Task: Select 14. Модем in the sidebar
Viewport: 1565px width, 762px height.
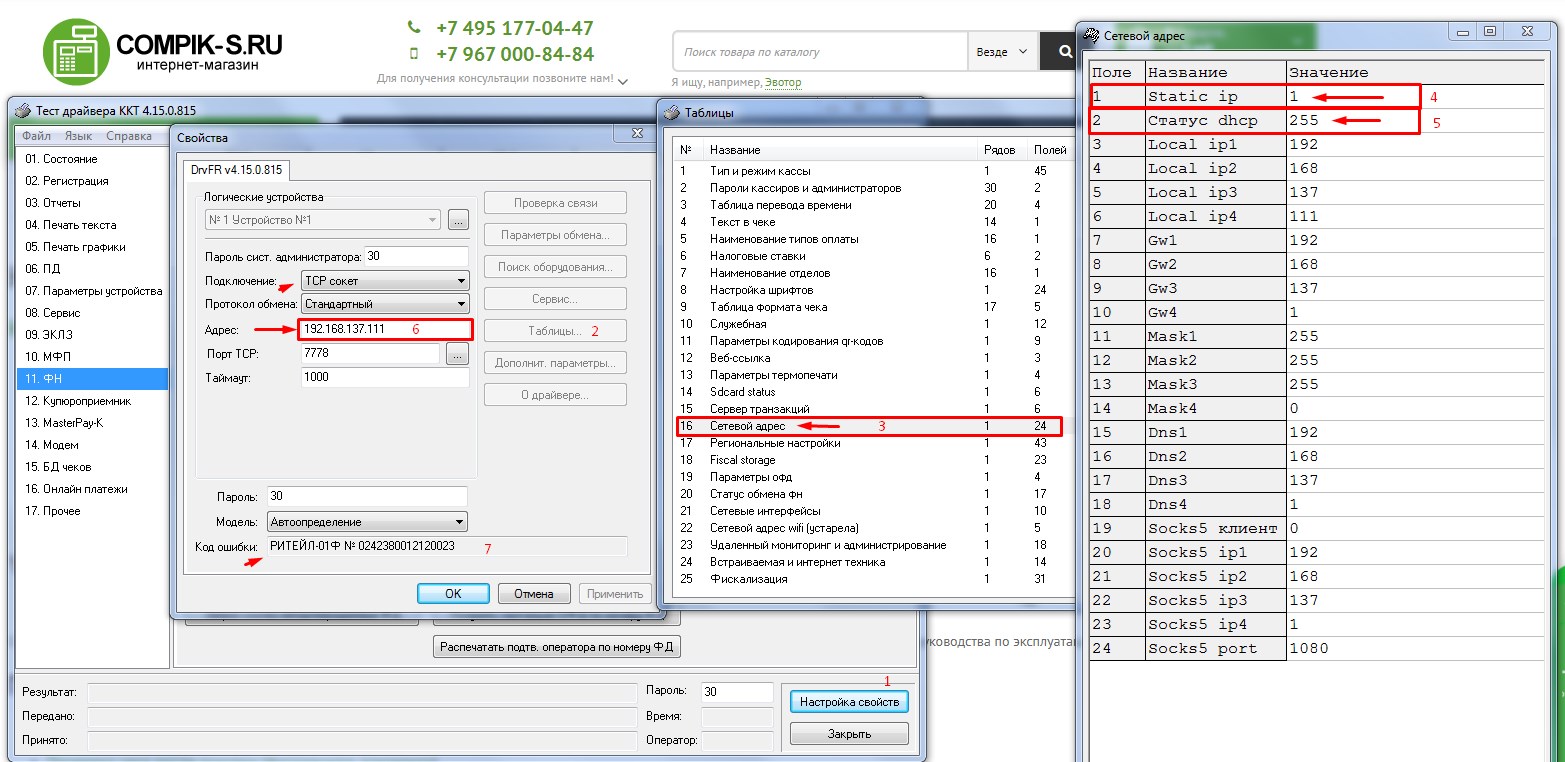Action: (x=94, y=445)
